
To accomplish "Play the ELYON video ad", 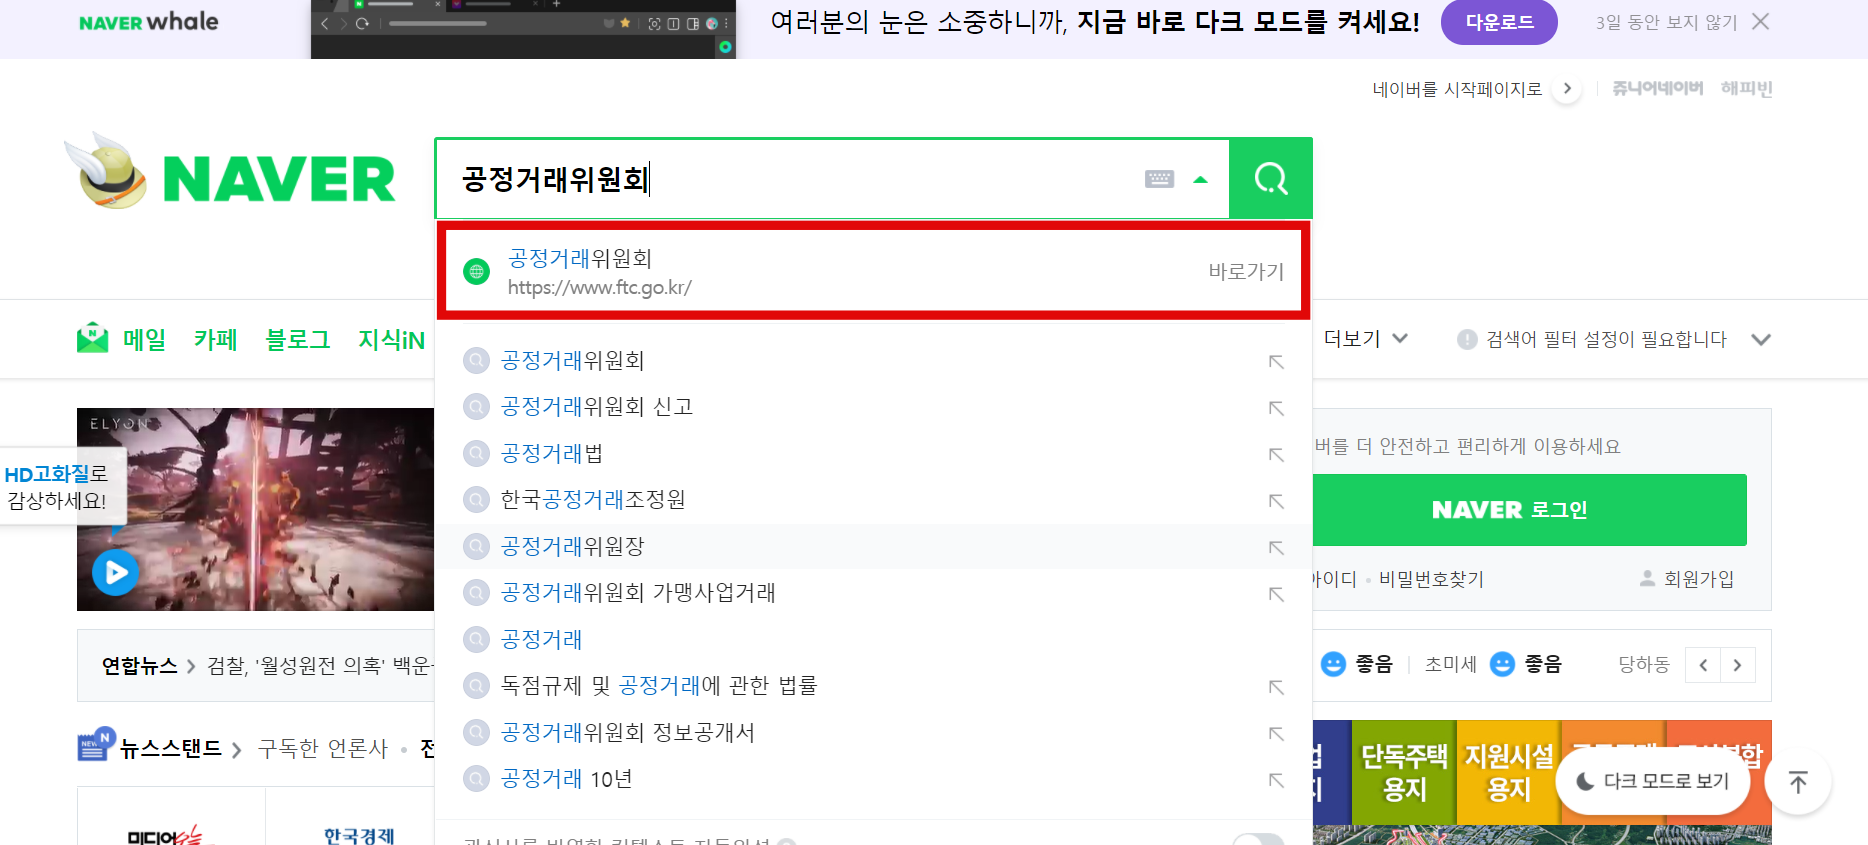I will point(116,573).
